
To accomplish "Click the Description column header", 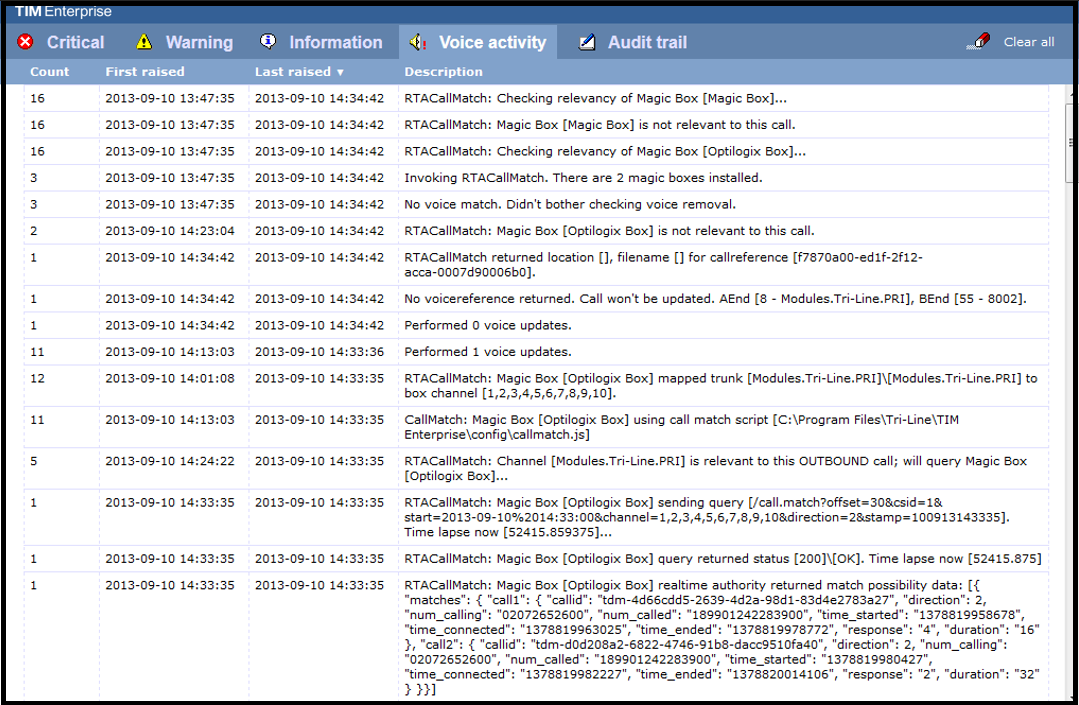I will click(x=443, y=71).
